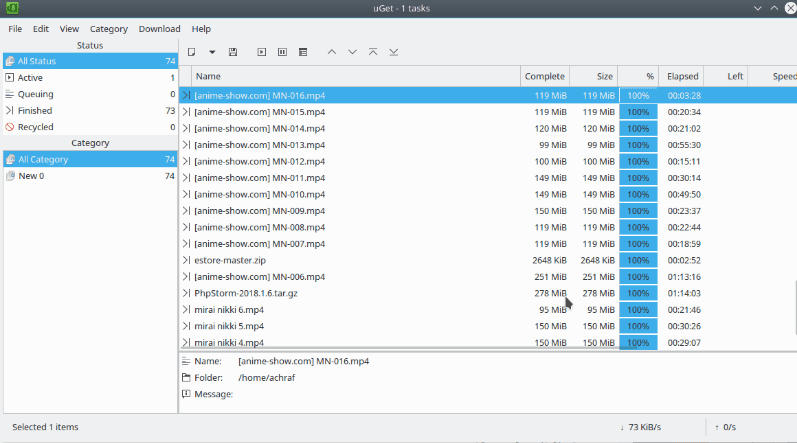
Task: Select the New 0 category
Action: (x=90, y=176)
